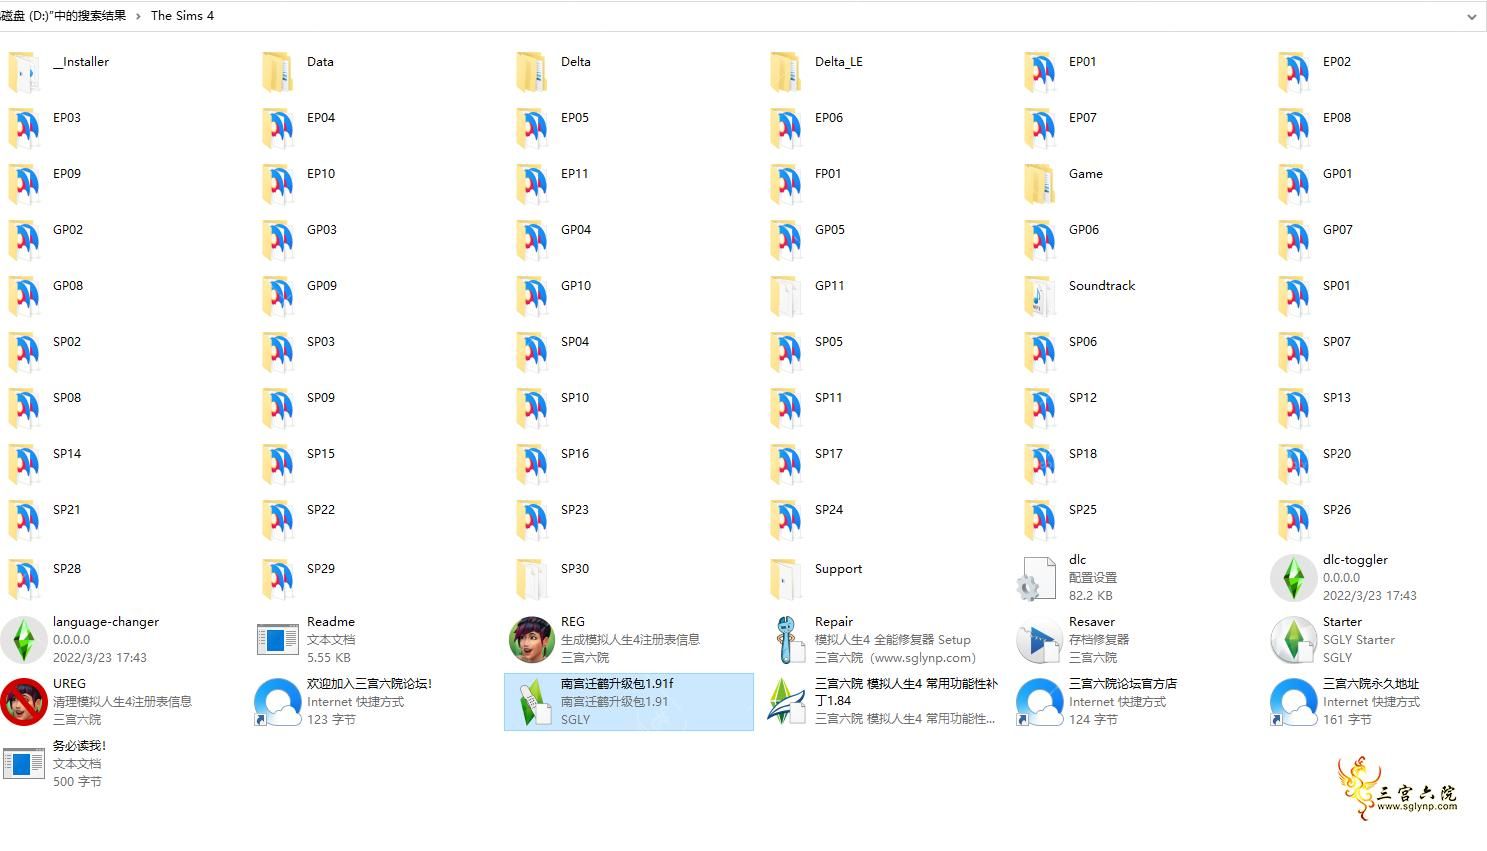Click the SP13 folder label
Screen dimensions: 1487x851
coord(1336,398)
